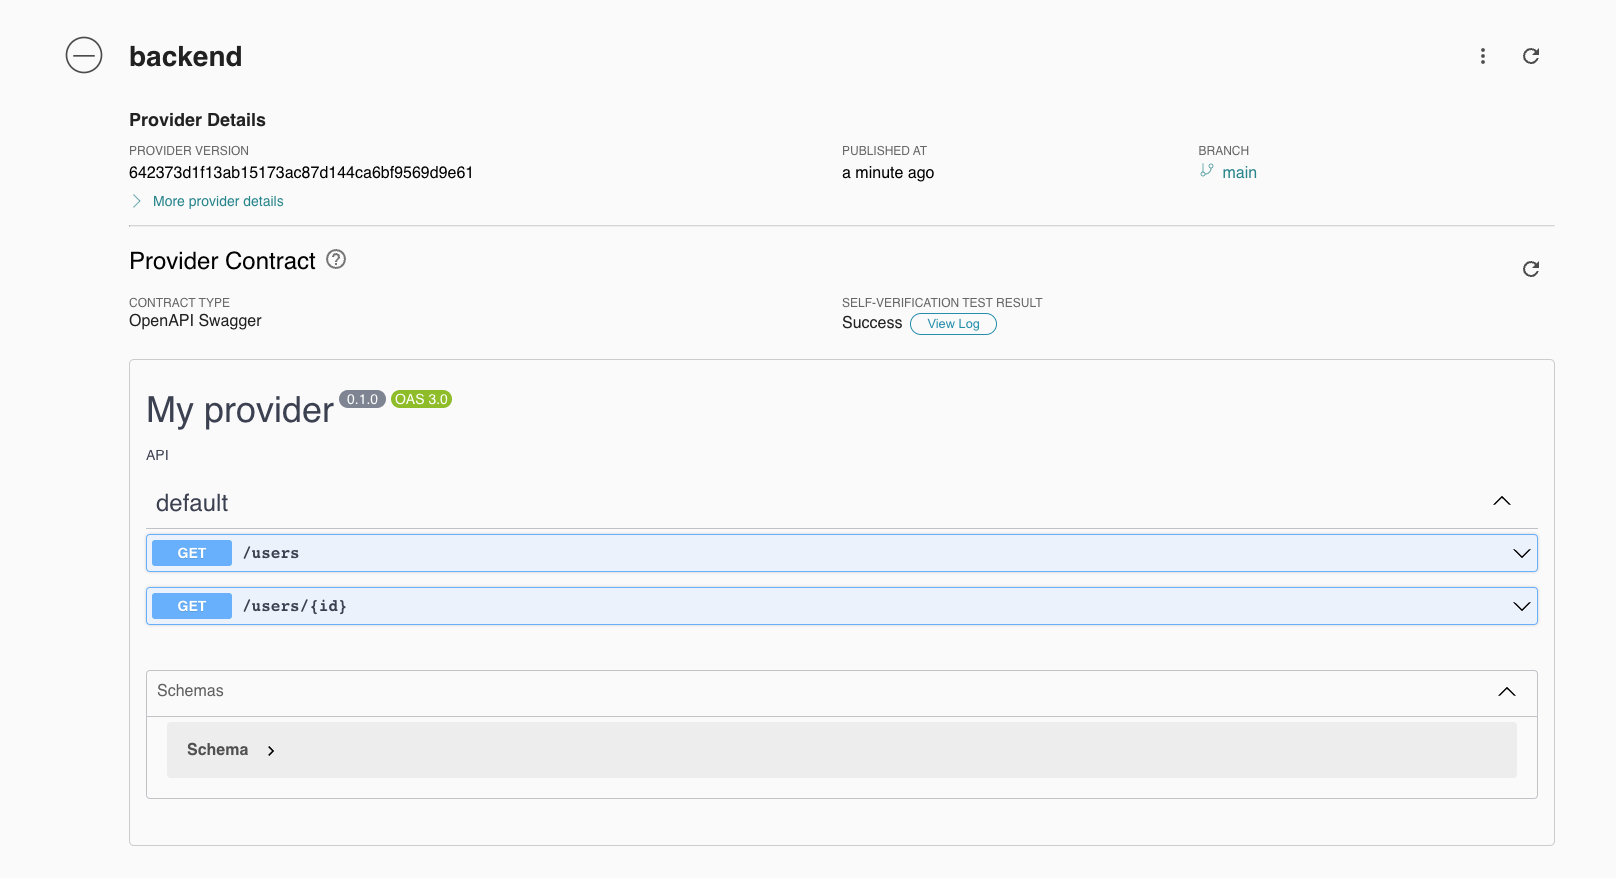Screen dimensions: 1616x878
Task: Click the branch icon next to main
Action: [1207, 171]
